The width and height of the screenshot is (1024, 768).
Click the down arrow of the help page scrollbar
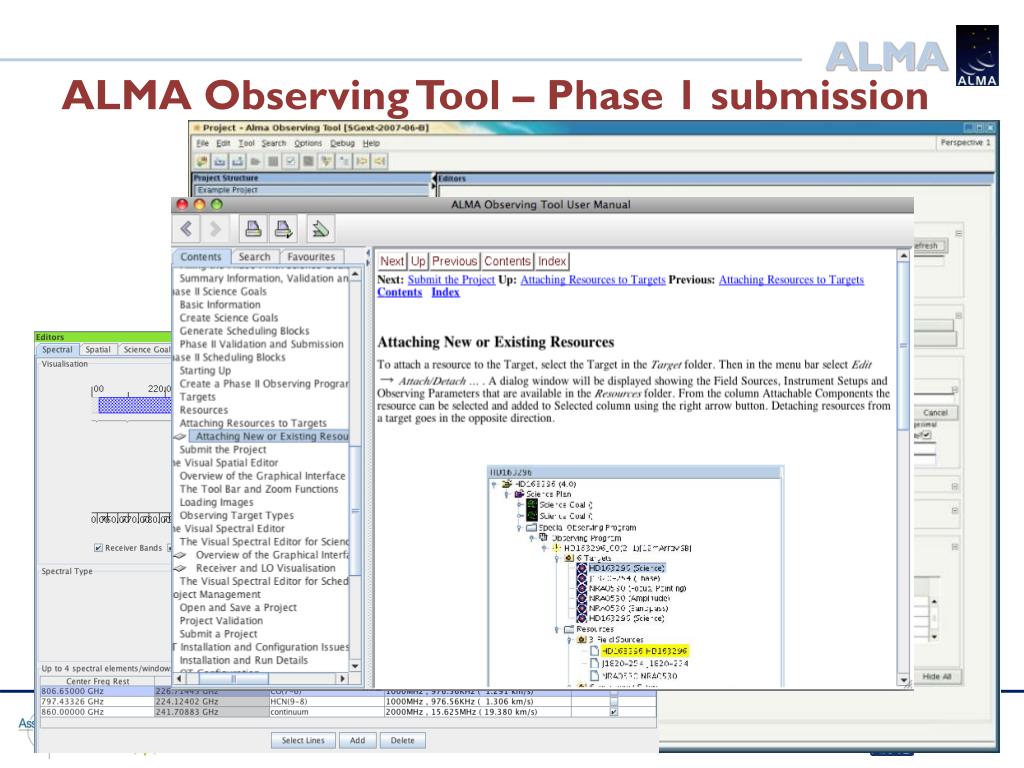pyautogui.click(x=904, y=680)
